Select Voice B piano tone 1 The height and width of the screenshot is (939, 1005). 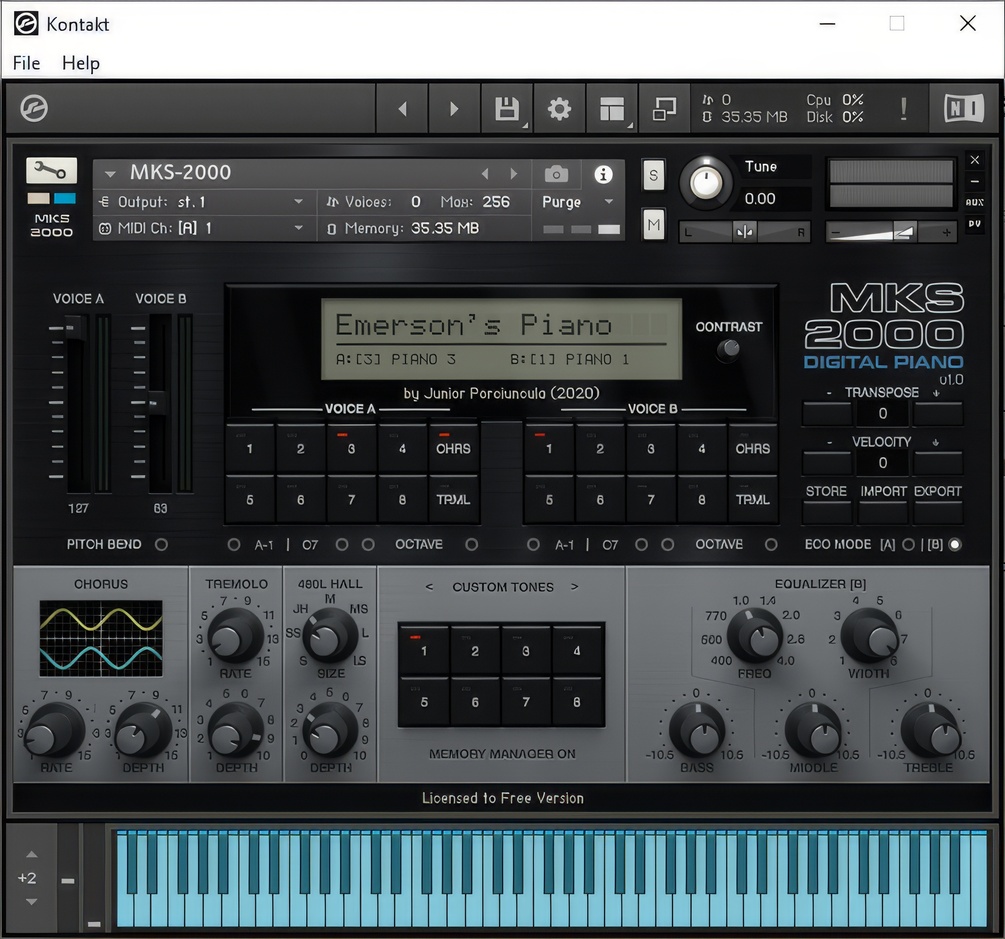549,448
